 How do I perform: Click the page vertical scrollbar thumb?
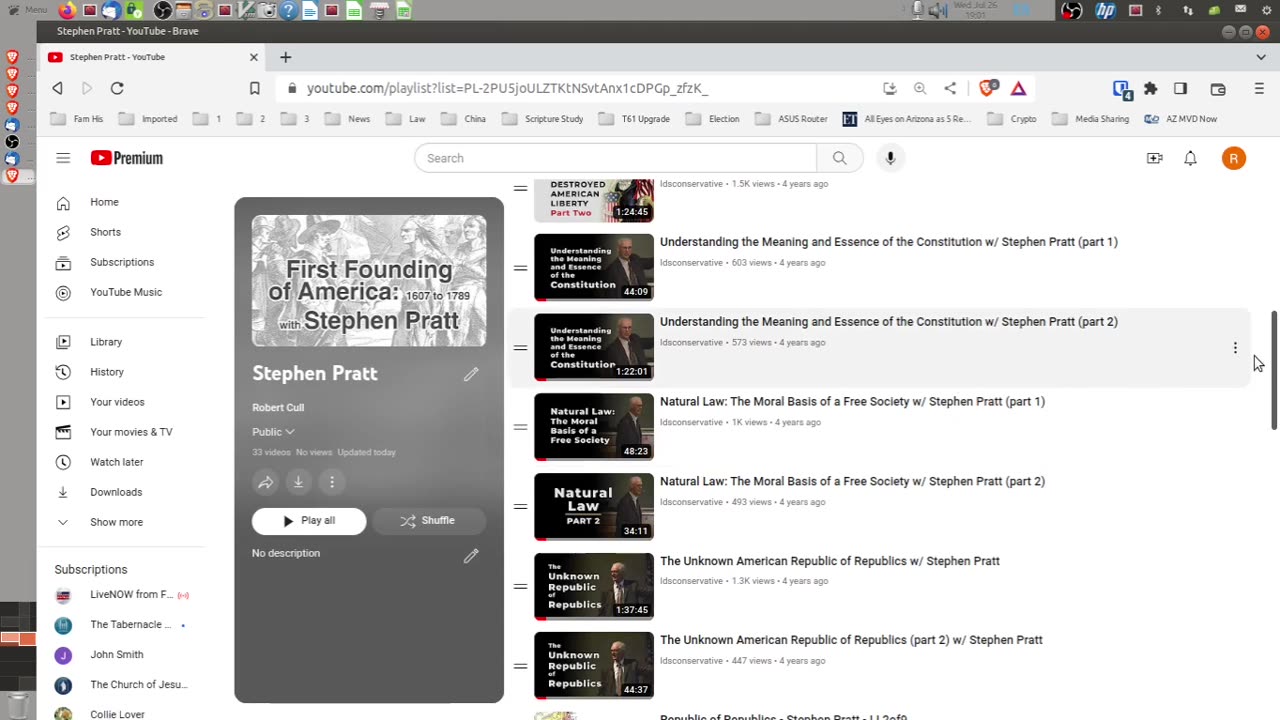[1274, 370]
